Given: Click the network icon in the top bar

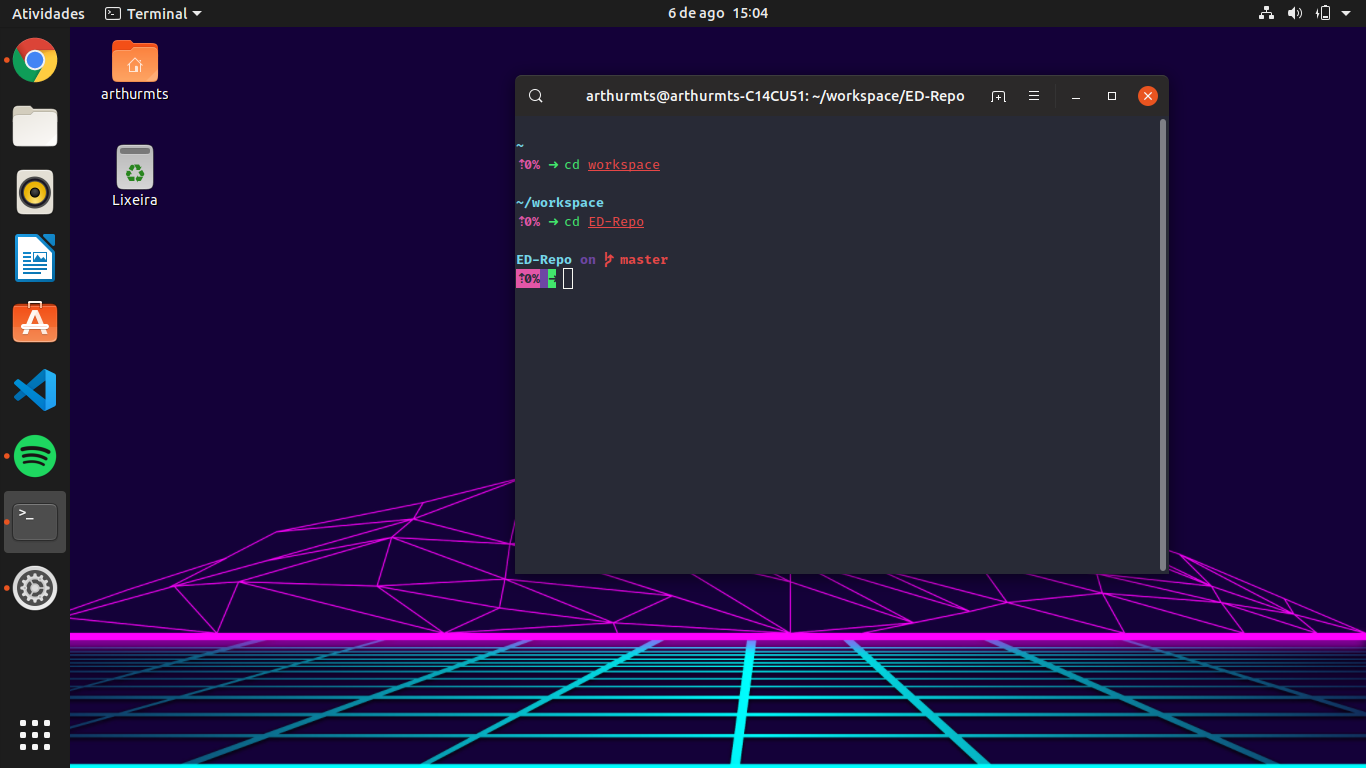Looking at the screenshot, I should (x=1266, y=13).
